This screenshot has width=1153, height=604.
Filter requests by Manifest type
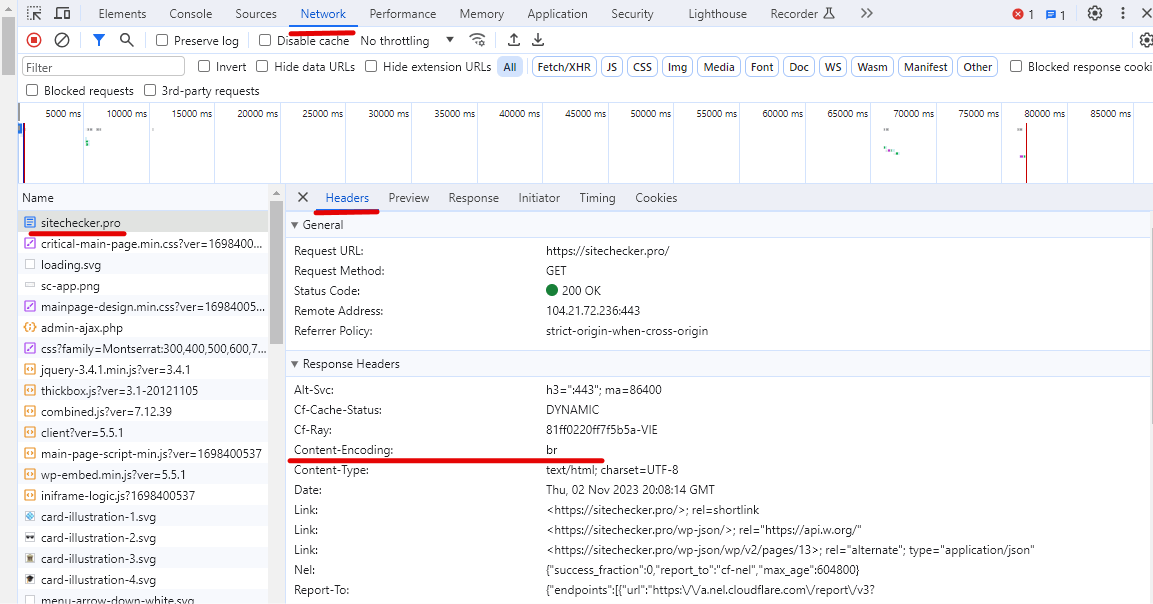click(925, 67)
